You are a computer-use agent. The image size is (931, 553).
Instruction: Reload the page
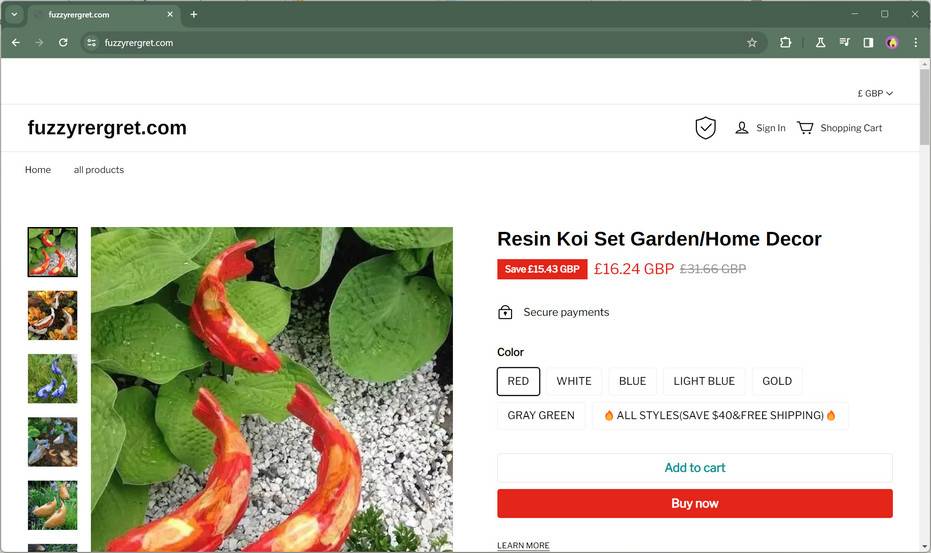tap(63, 43)
